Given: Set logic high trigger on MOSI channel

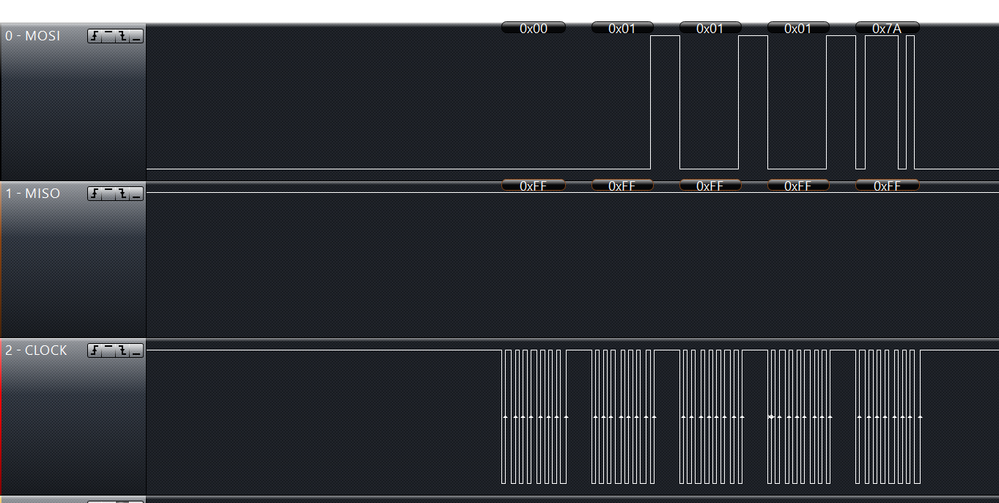Looking at the screenshot, I should click(x=109, y=36).
